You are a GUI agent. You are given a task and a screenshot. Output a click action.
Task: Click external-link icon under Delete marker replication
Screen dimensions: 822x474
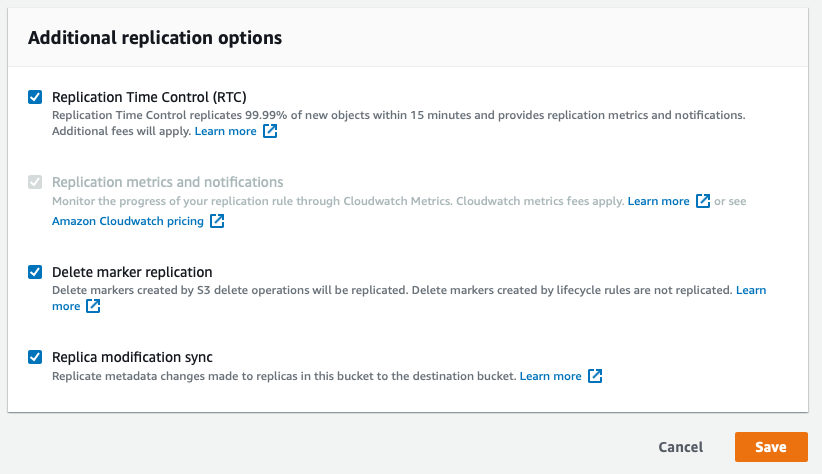pos(93,306)
